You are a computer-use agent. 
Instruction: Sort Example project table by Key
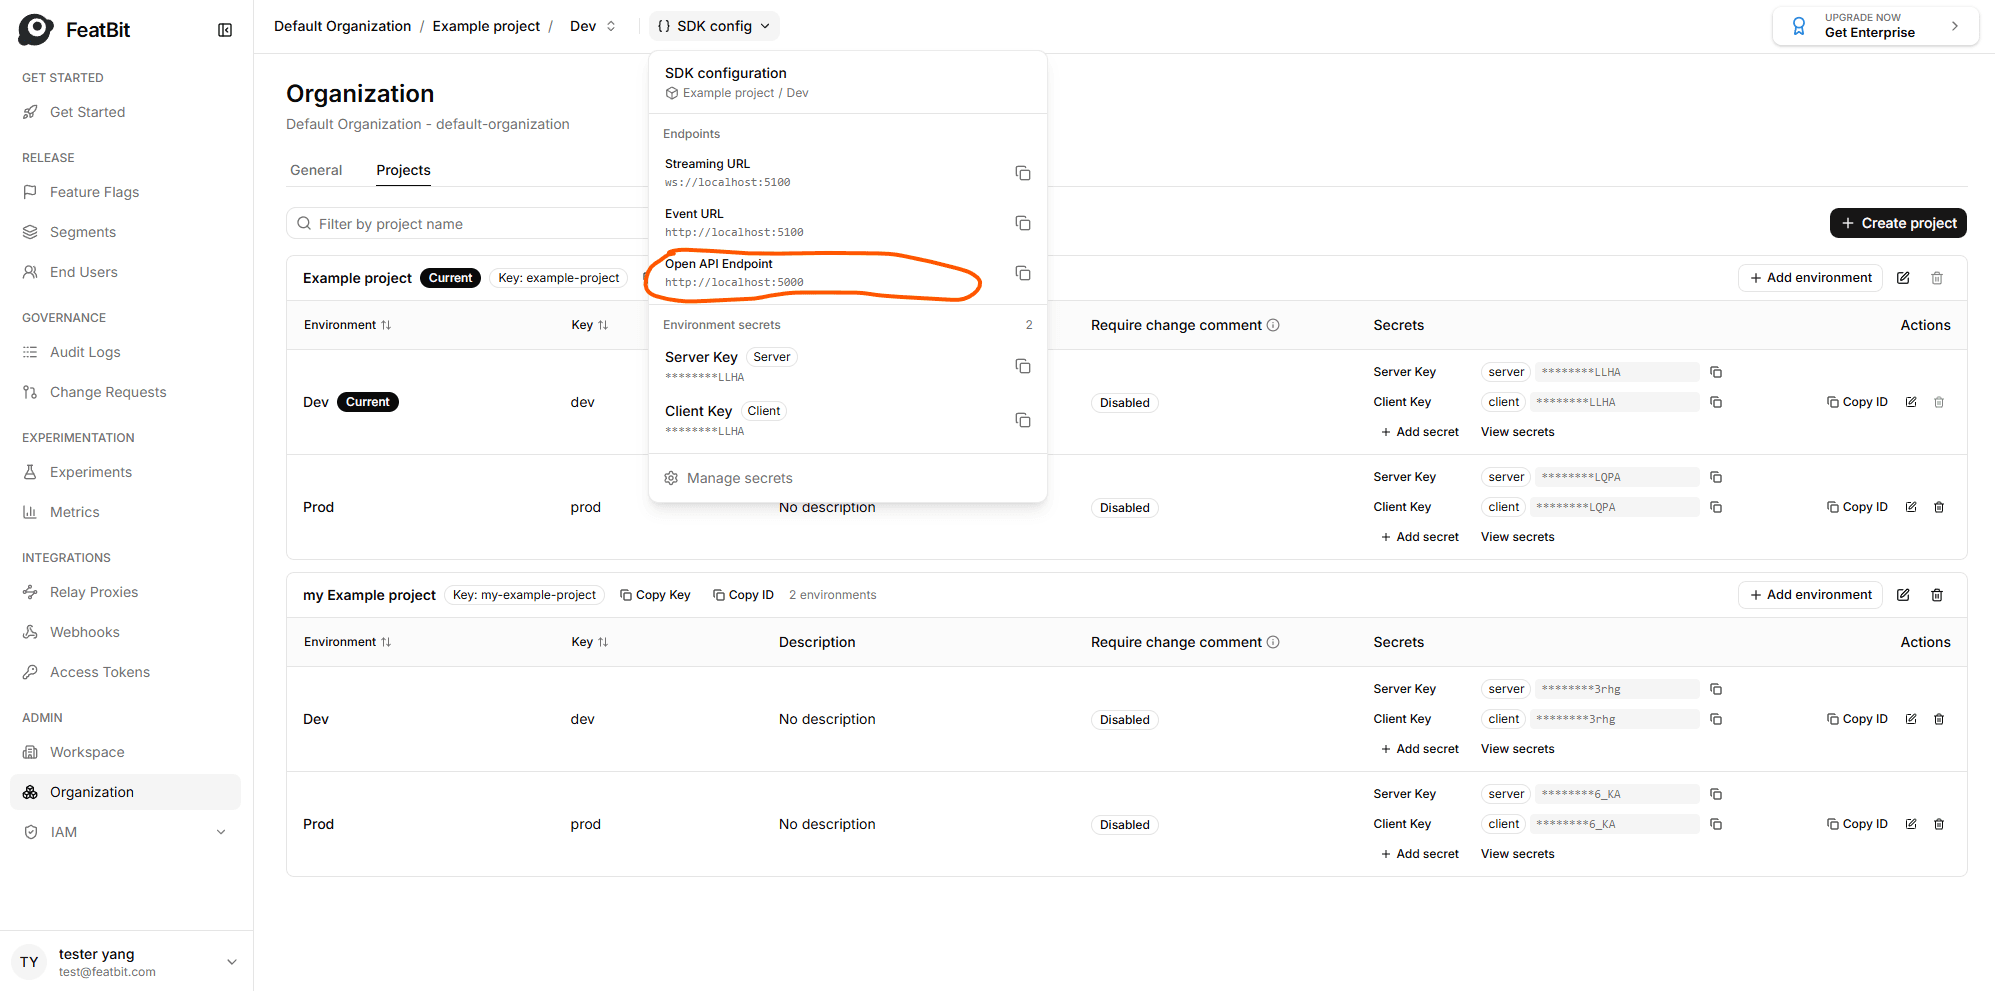(x=589, y=325)
